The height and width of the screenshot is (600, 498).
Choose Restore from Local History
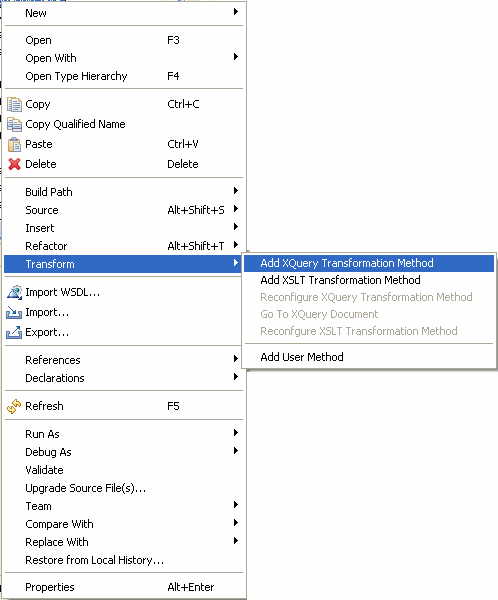[124, 560]
